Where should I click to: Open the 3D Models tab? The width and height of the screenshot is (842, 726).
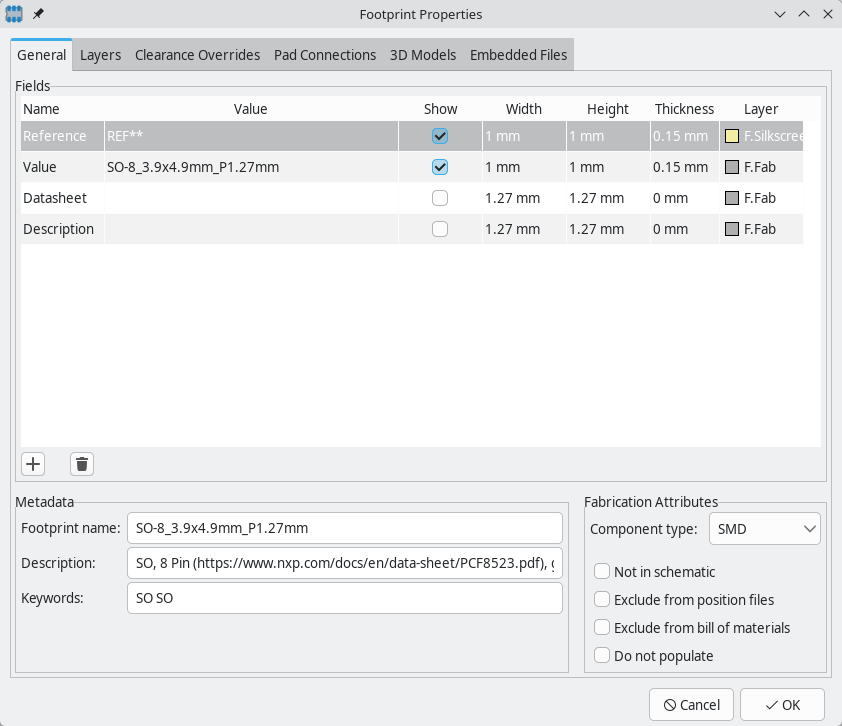(422, 55)
